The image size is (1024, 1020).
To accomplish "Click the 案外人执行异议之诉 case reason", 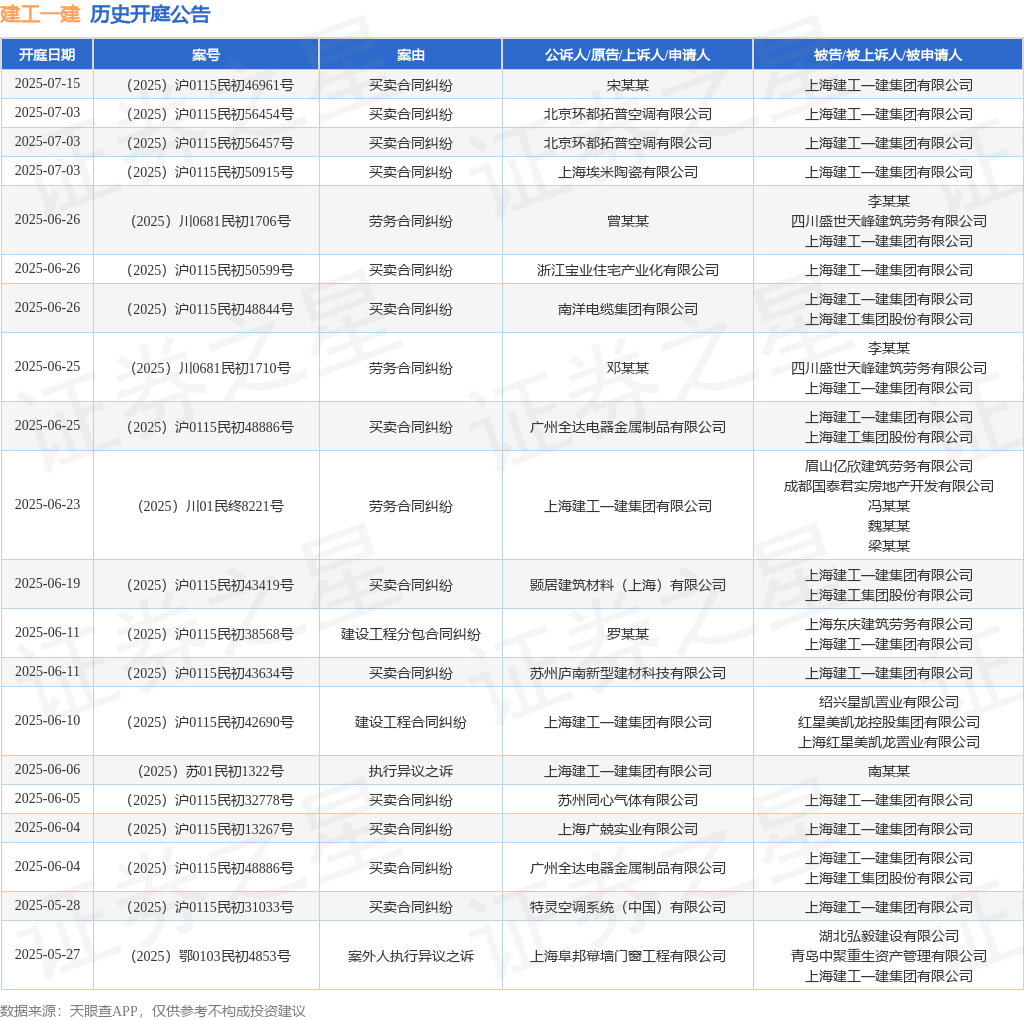I will 410,957.
